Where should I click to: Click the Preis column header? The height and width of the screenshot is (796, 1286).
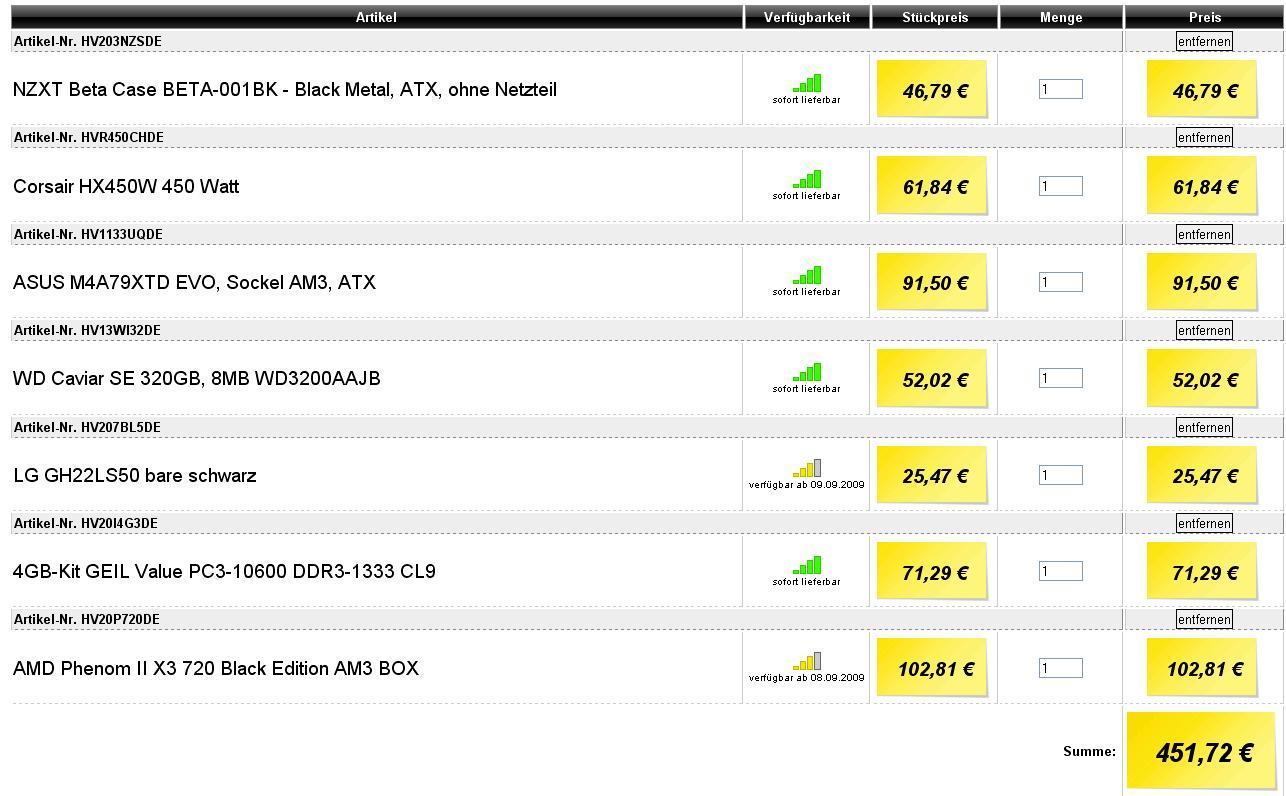[x=1205, y=17]
